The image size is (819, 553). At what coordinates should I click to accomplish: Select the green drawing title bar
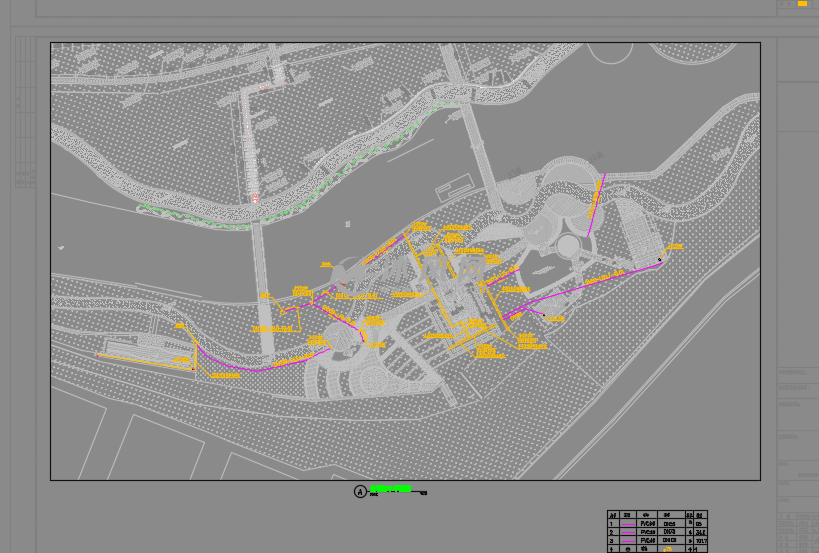click(391, 489)
